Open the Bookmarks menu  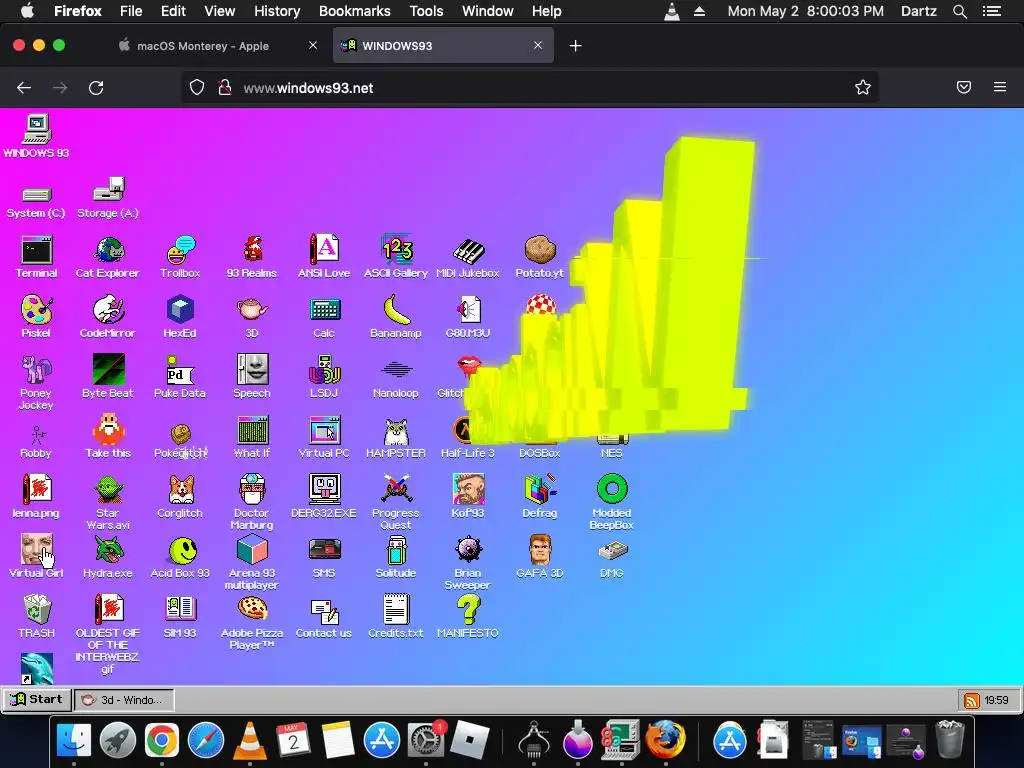pos(355,11)
